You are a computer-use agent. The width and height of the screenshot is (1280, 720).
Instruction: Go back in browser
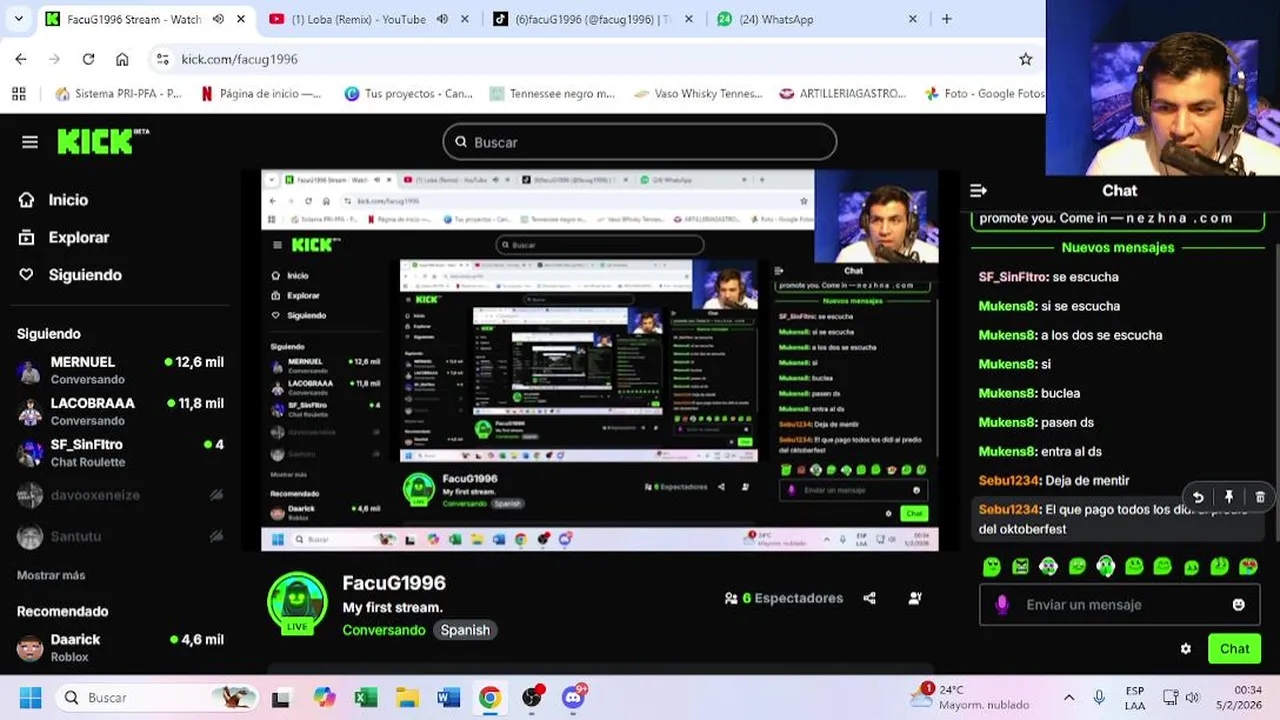click(x=21, y=59)
